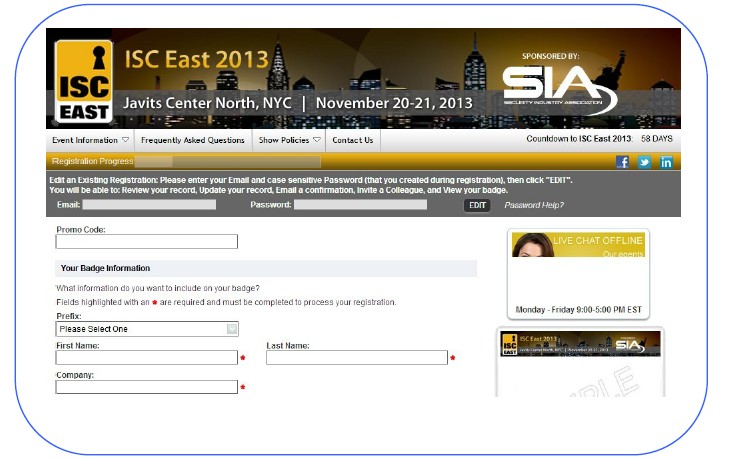
Task: Click the LinkedIn icon
Action: pos(666,162)
